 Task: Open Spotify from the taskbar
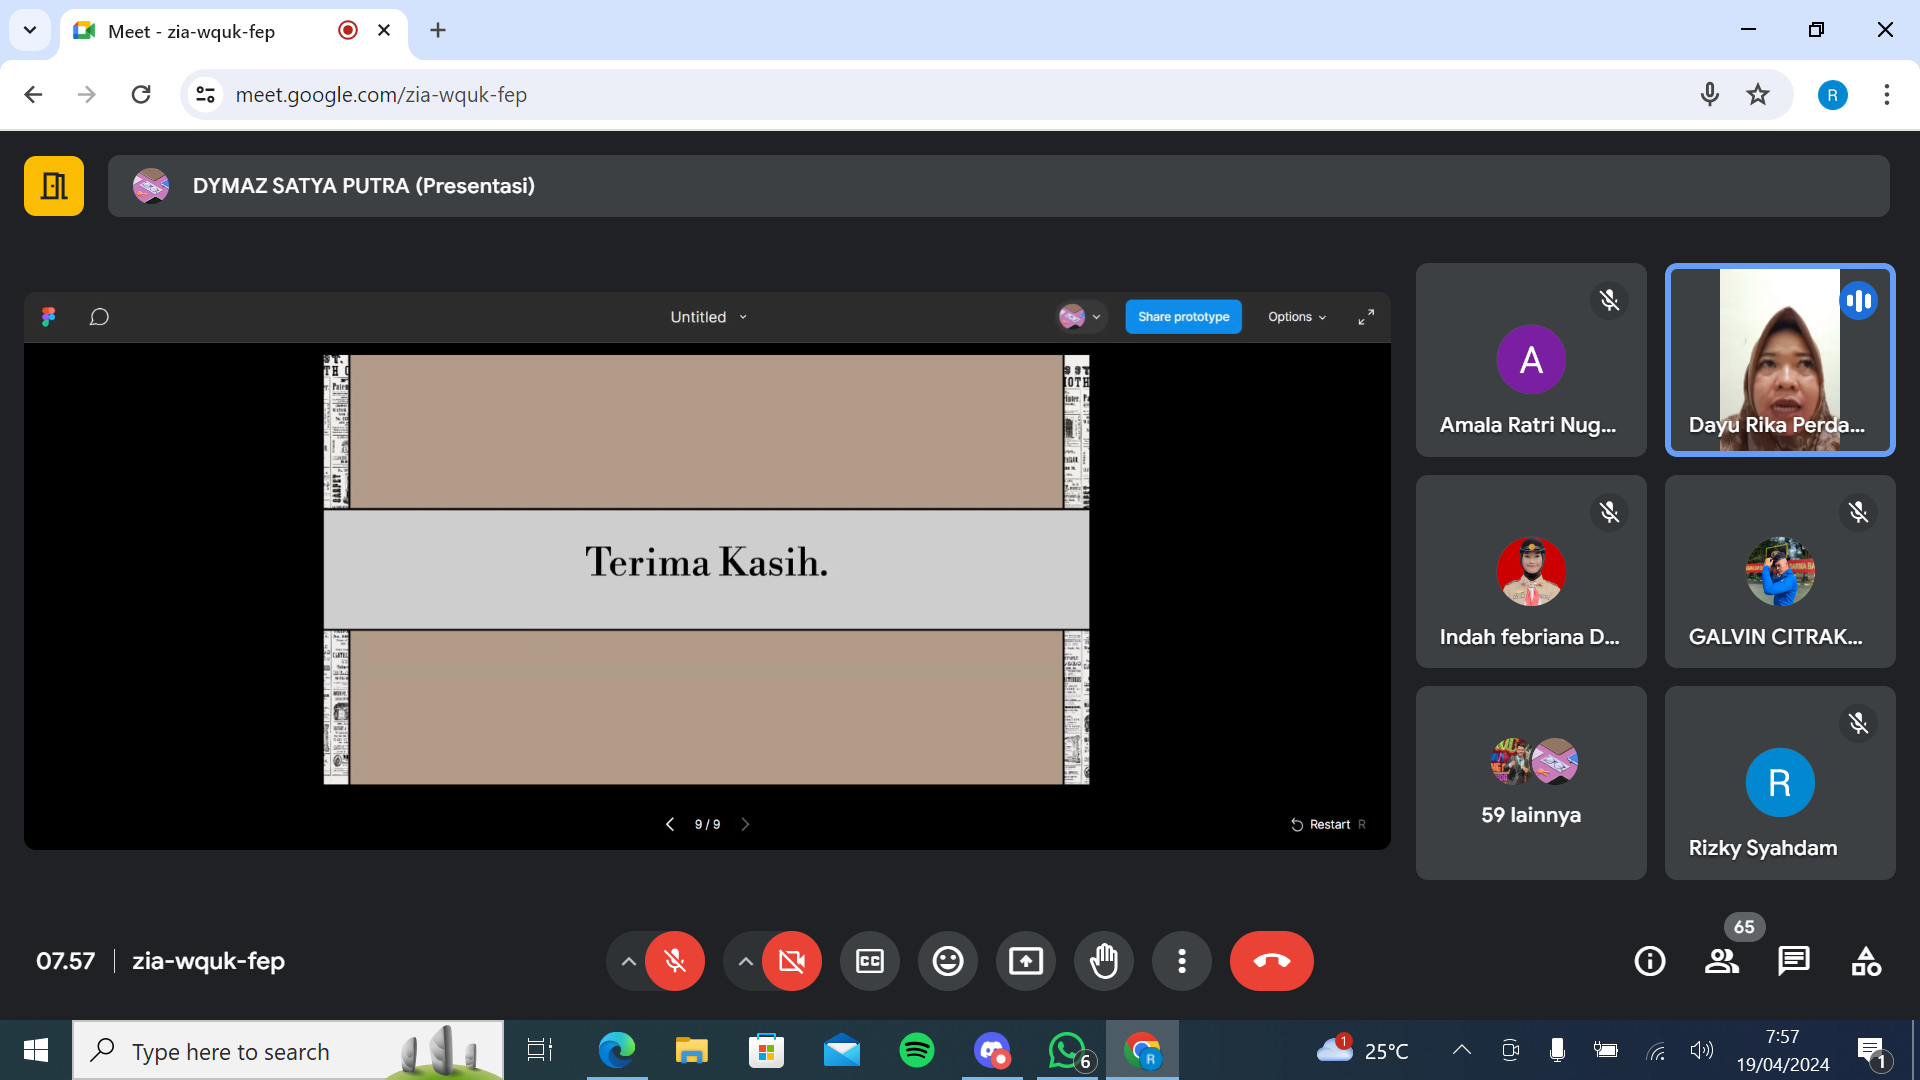[916, 1050]
